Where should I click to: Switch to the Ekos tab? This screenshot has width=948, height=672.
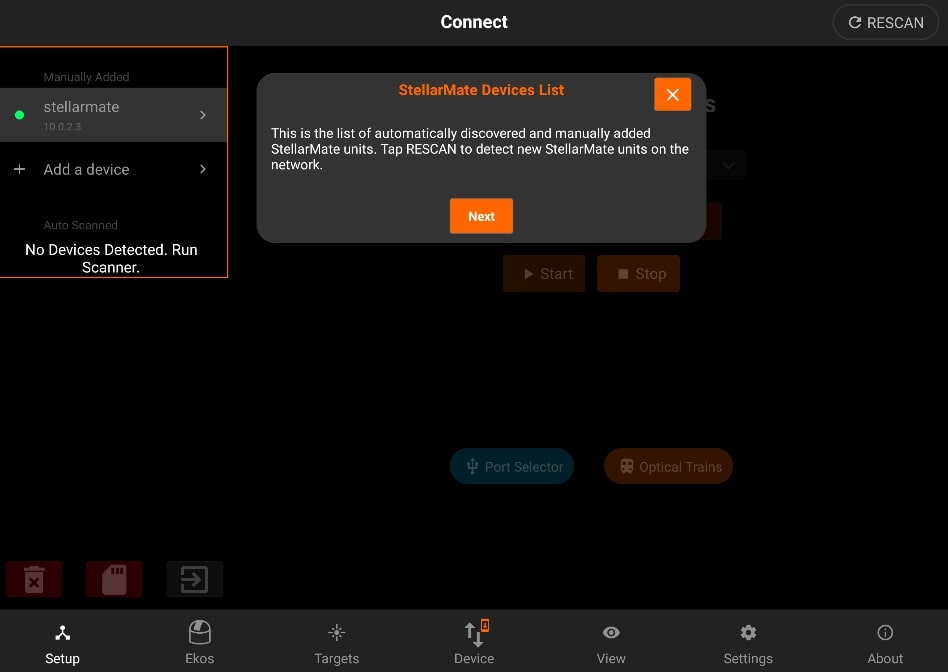pos(200,642)
